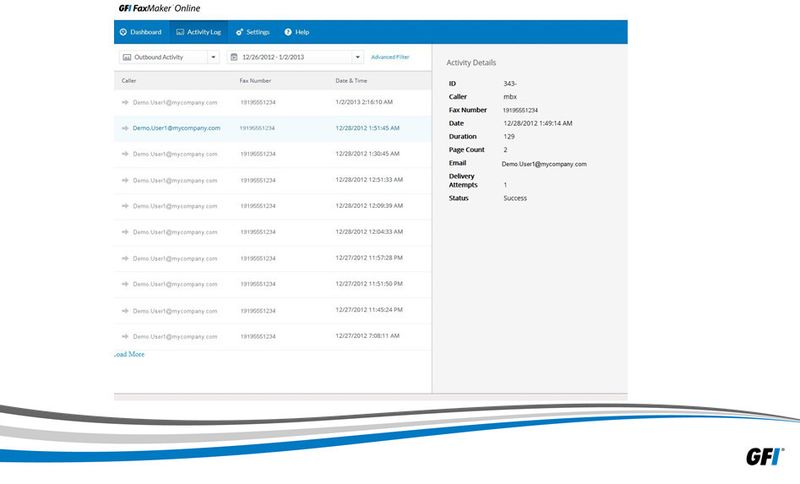The width and height of the screenshot is (800, 484).
Task: Select the entry dated 12/27/2012 11:45:24 PM
Action: 273,311
